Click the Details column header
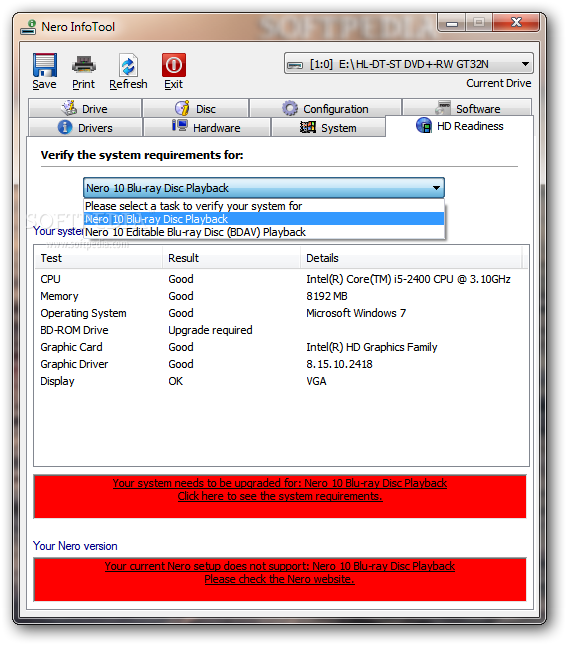The image size is (567, 645). coord(411,258)
